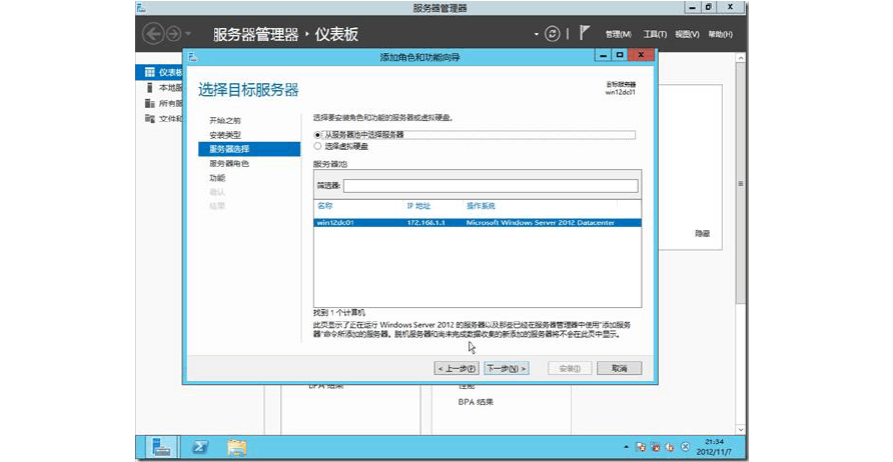The image size is (893, 462).
Task: Select the 选择虚拟硬盘 radio option
Action: click(318, 146)
